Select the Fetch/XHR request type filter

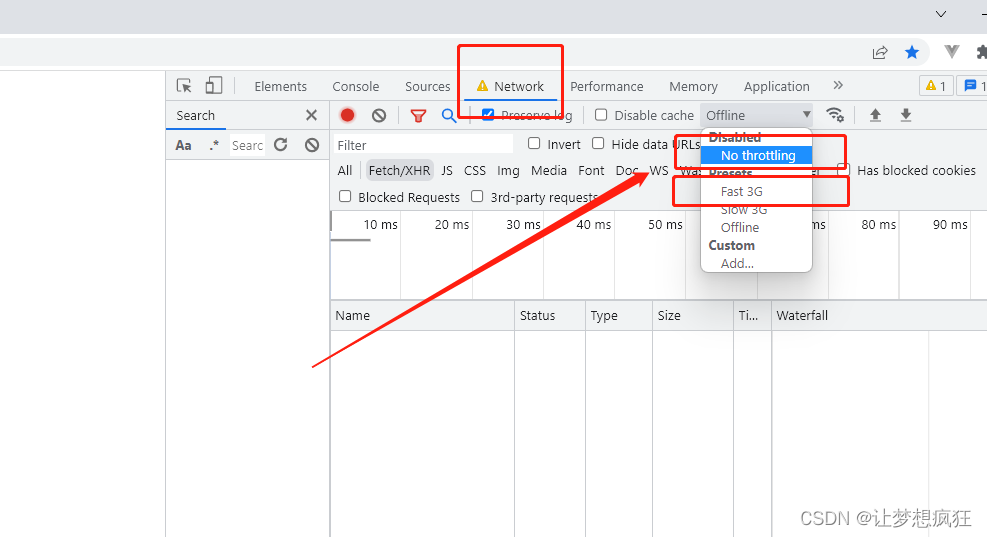point(399,171)
